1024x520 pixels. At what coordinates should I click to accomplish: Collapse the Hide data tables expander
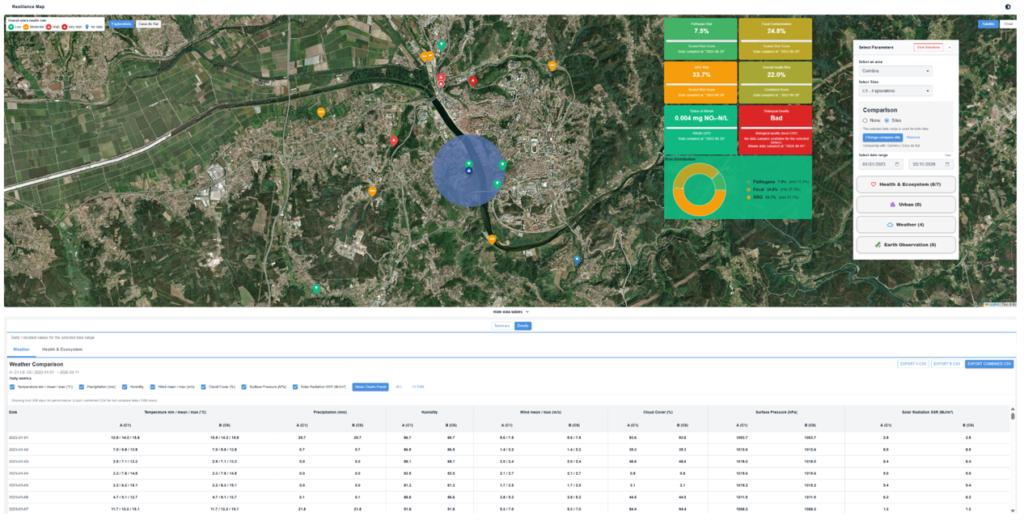tap(511, 312)
